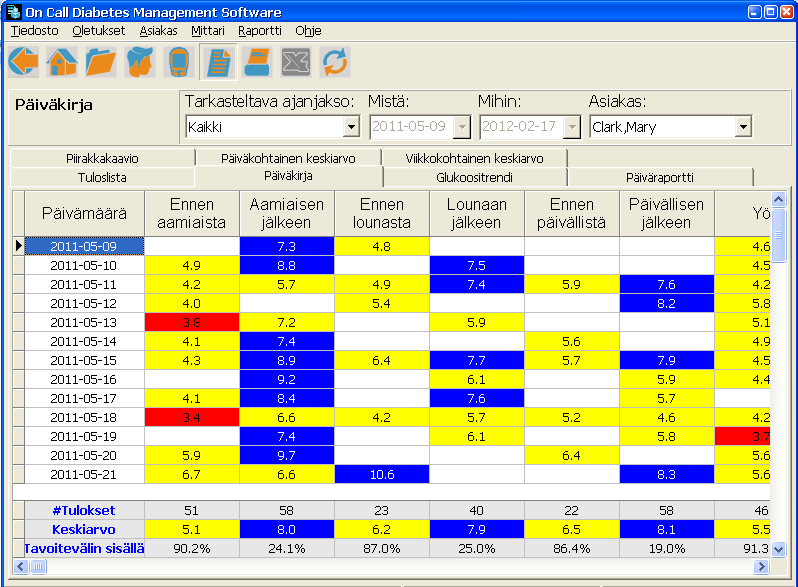
Task: Click the date cell 2011-05-21
Action: (x=84, y=474)
